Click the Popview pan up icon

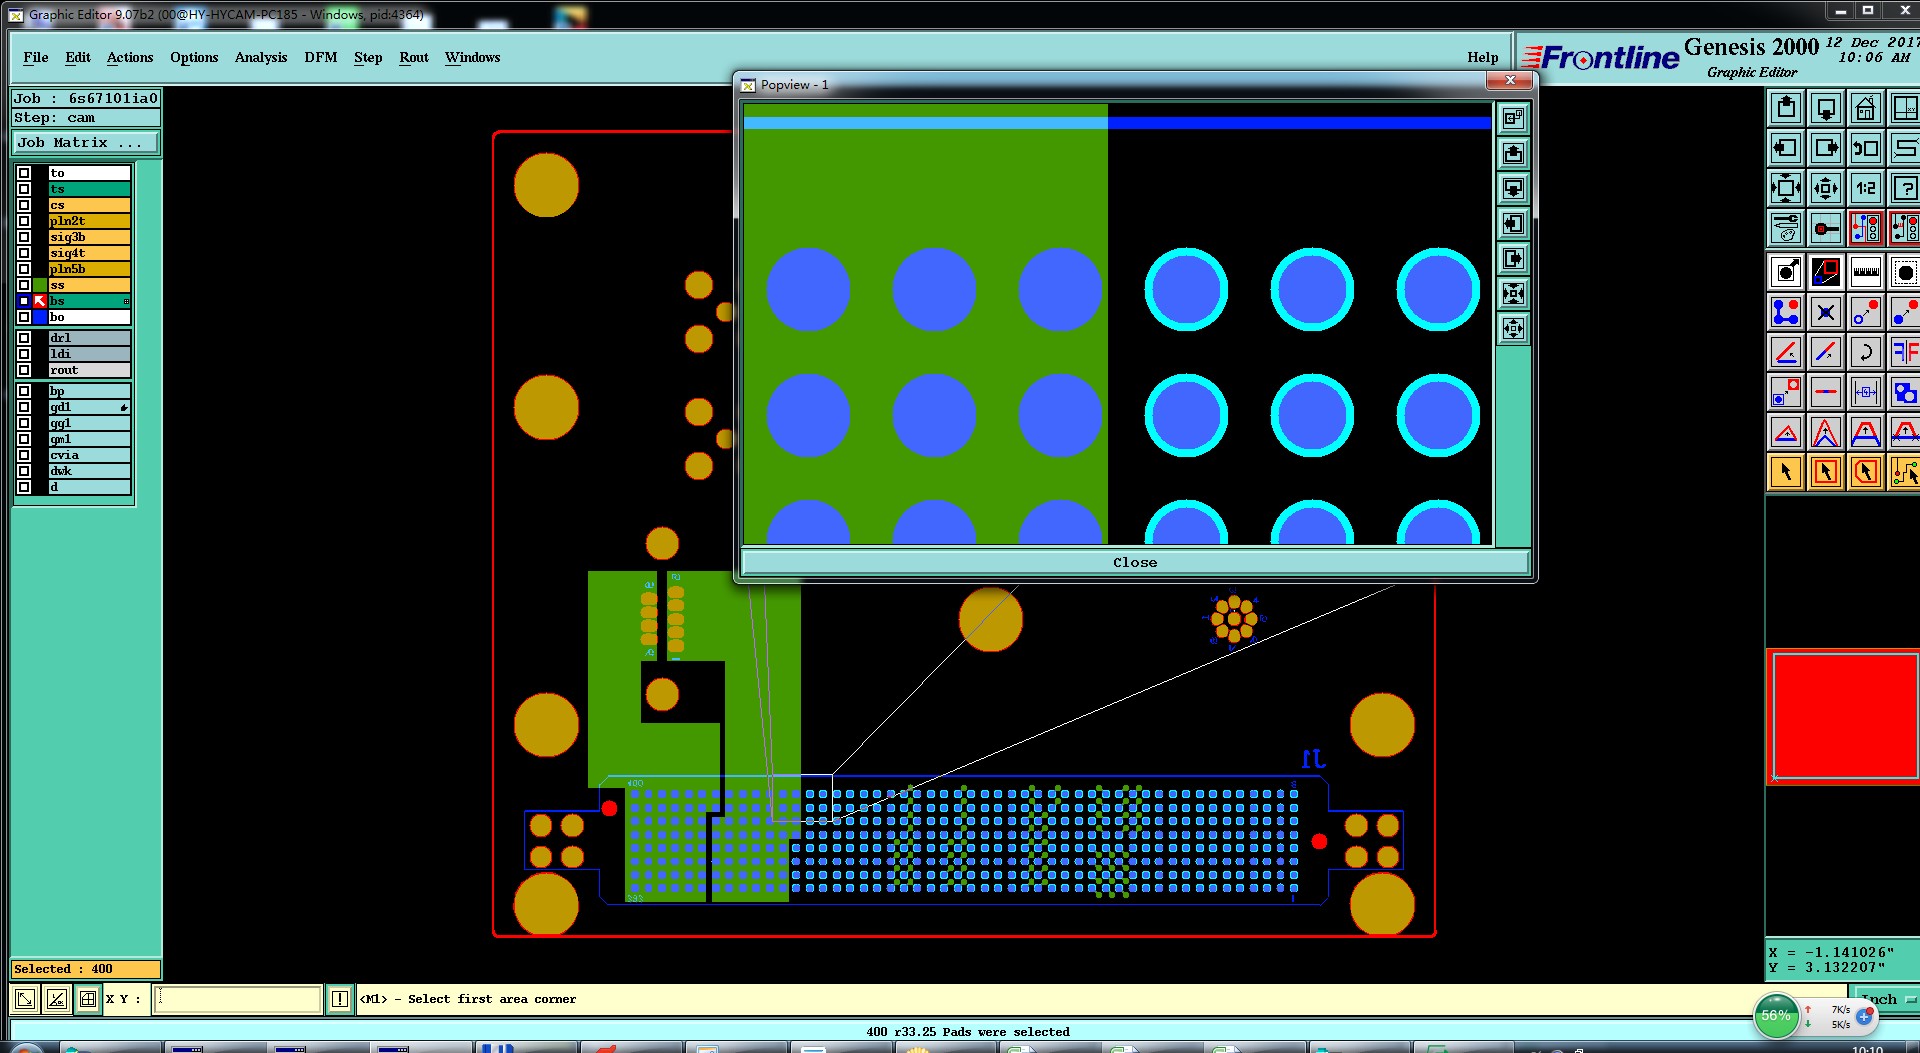tap(1513, 153)
